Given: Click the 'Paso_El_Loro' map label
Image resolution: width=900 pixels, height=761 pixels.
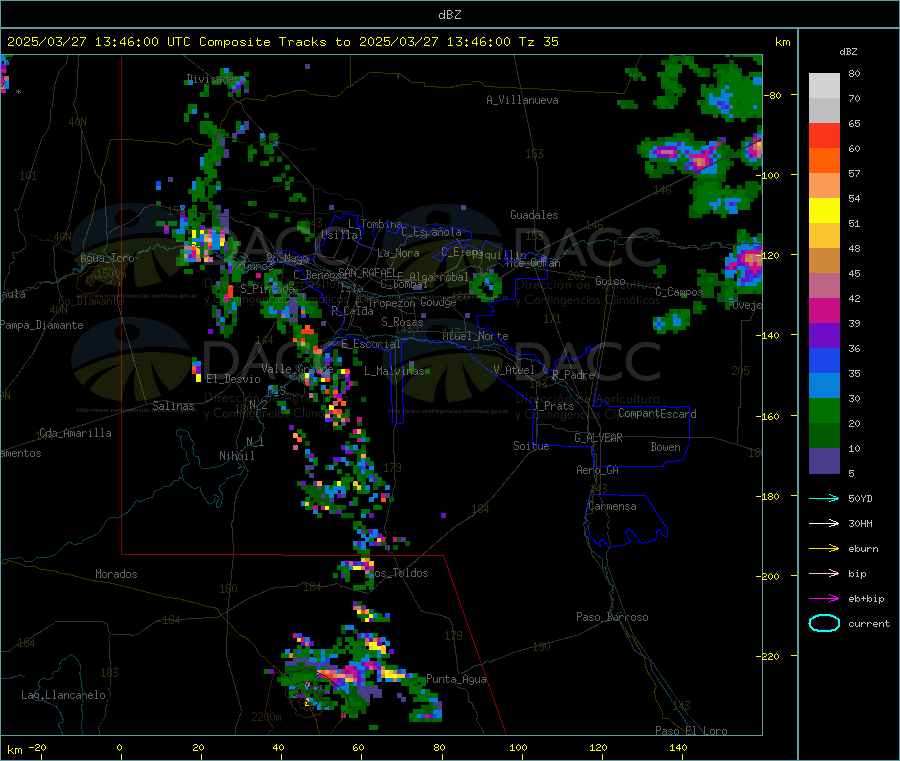Looking at the screenshot, I should (691, 731).
